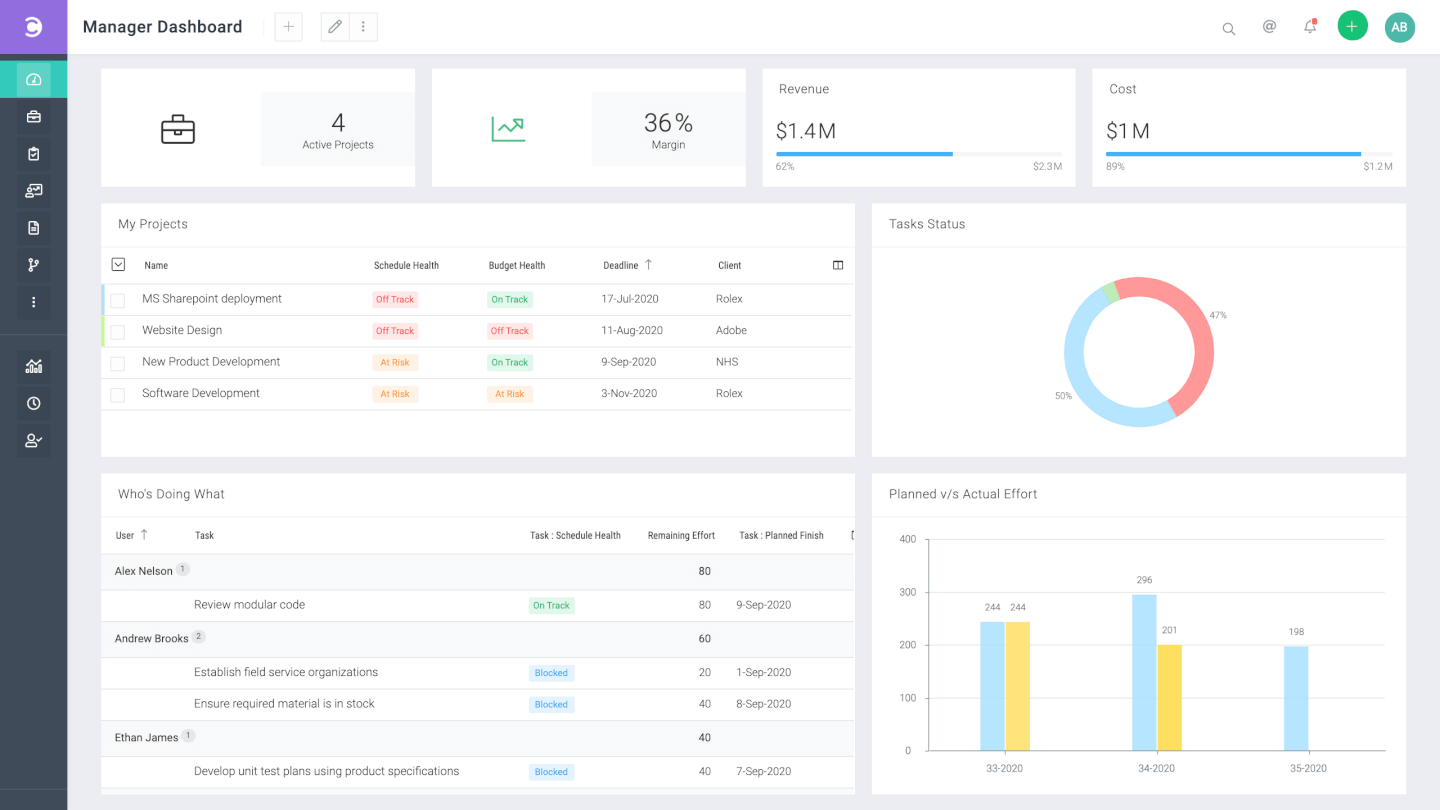This screenshot has height=810, width=1440.
Task: Collapse the Ethan James group row
Action: pyautogui.click(x=478, y=737)
